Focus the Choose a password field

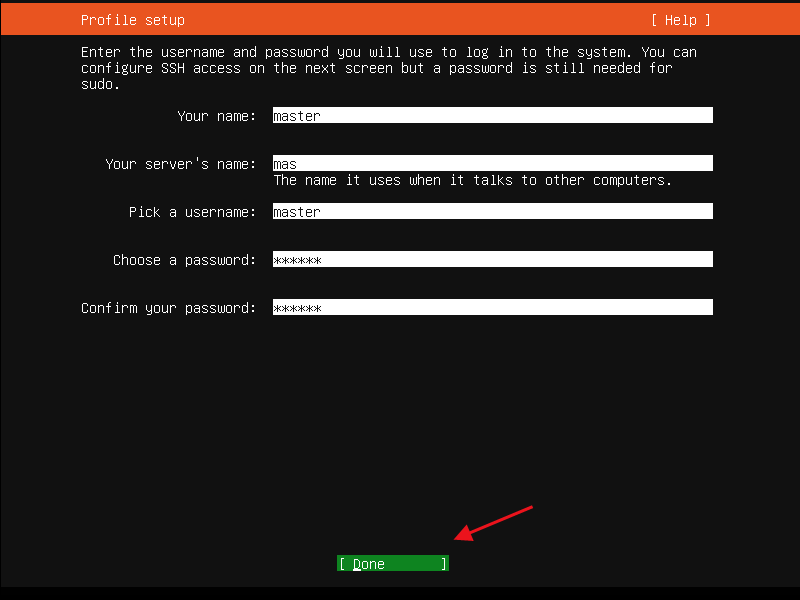492,259
